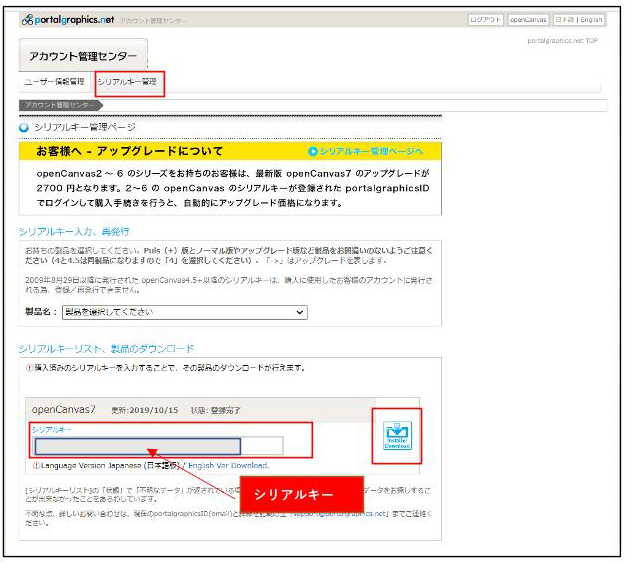Click the blue arrow icon beside シリアルキー管理ページへ

coord(313,151)
